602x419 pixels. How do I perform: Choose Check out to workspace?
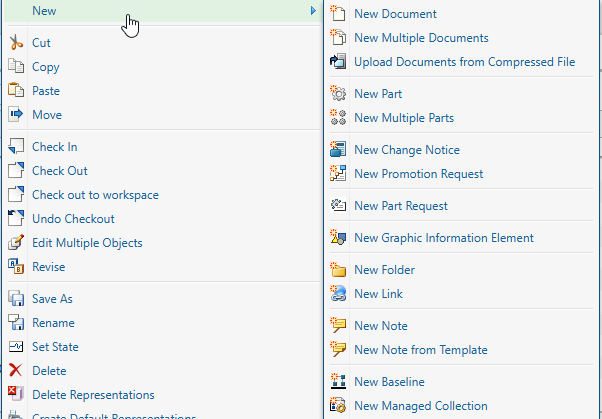pos(95,195)
